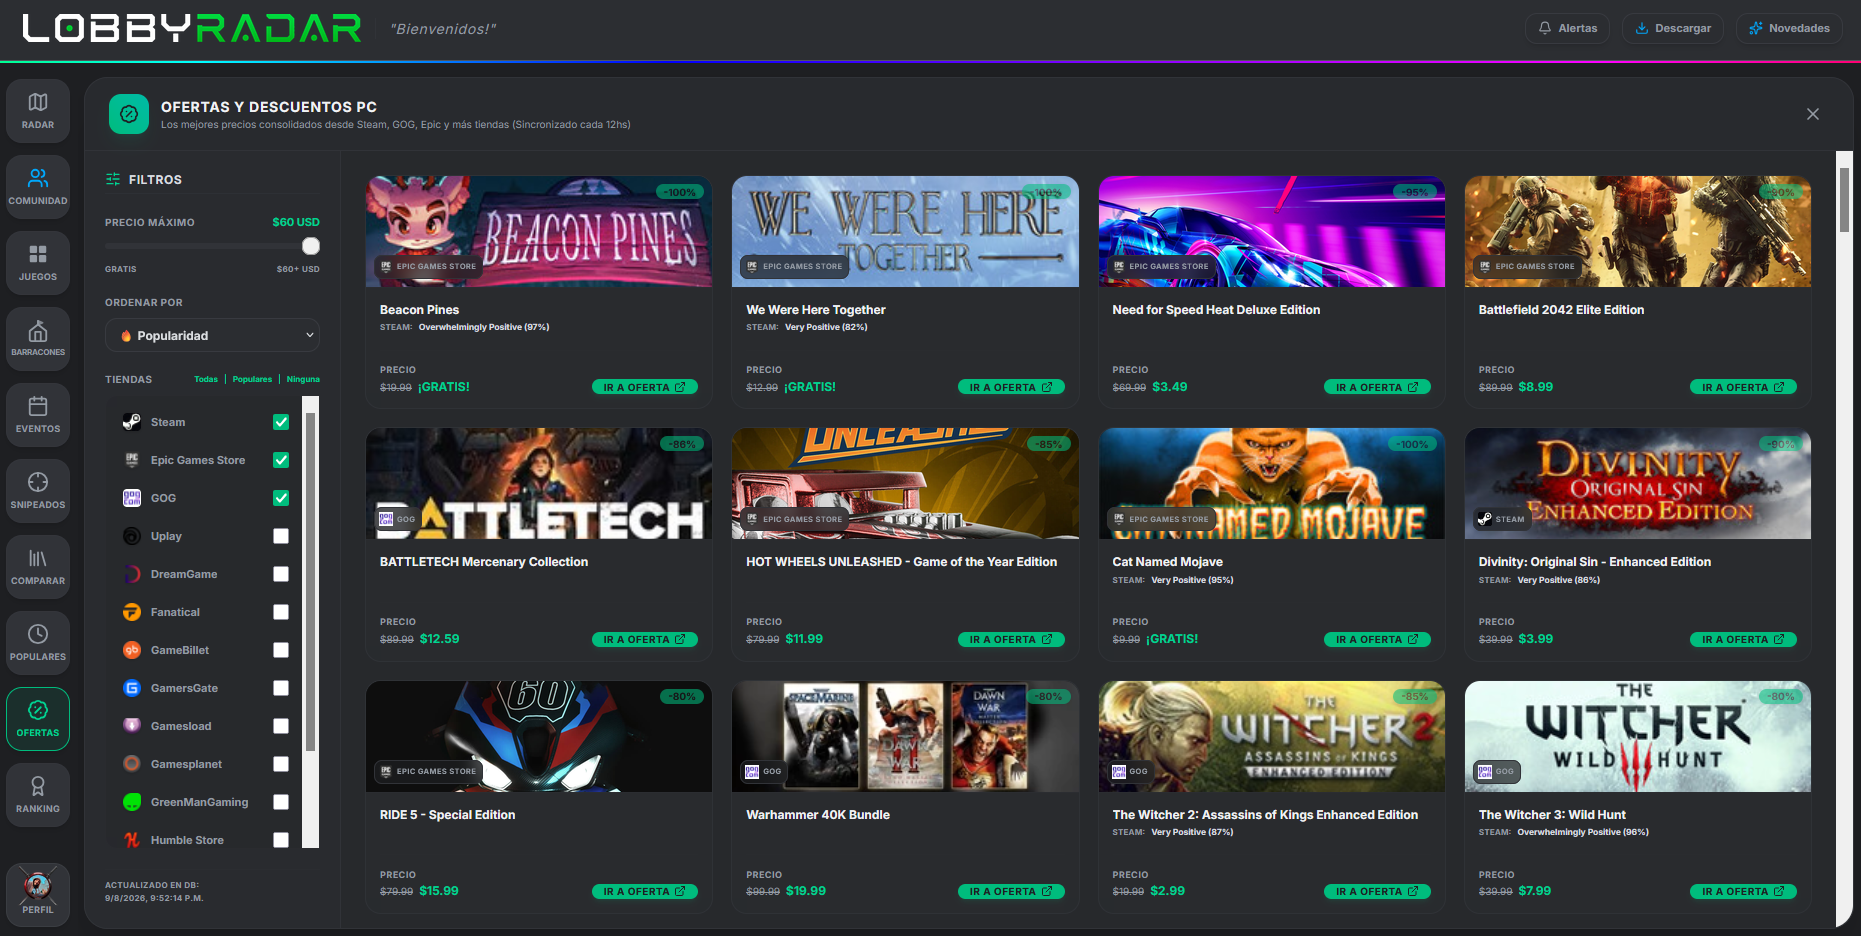This screenshot has height=936, width=1861.
Task: Click the Gamesload logo icon
Action: click(132, 726)
